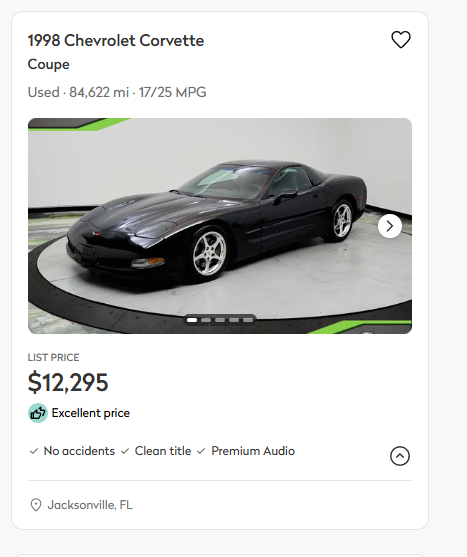Image resolution: width=467 pixels, height=557 pixels.
Task: Show next photo with right arrow
Action: 390,226
